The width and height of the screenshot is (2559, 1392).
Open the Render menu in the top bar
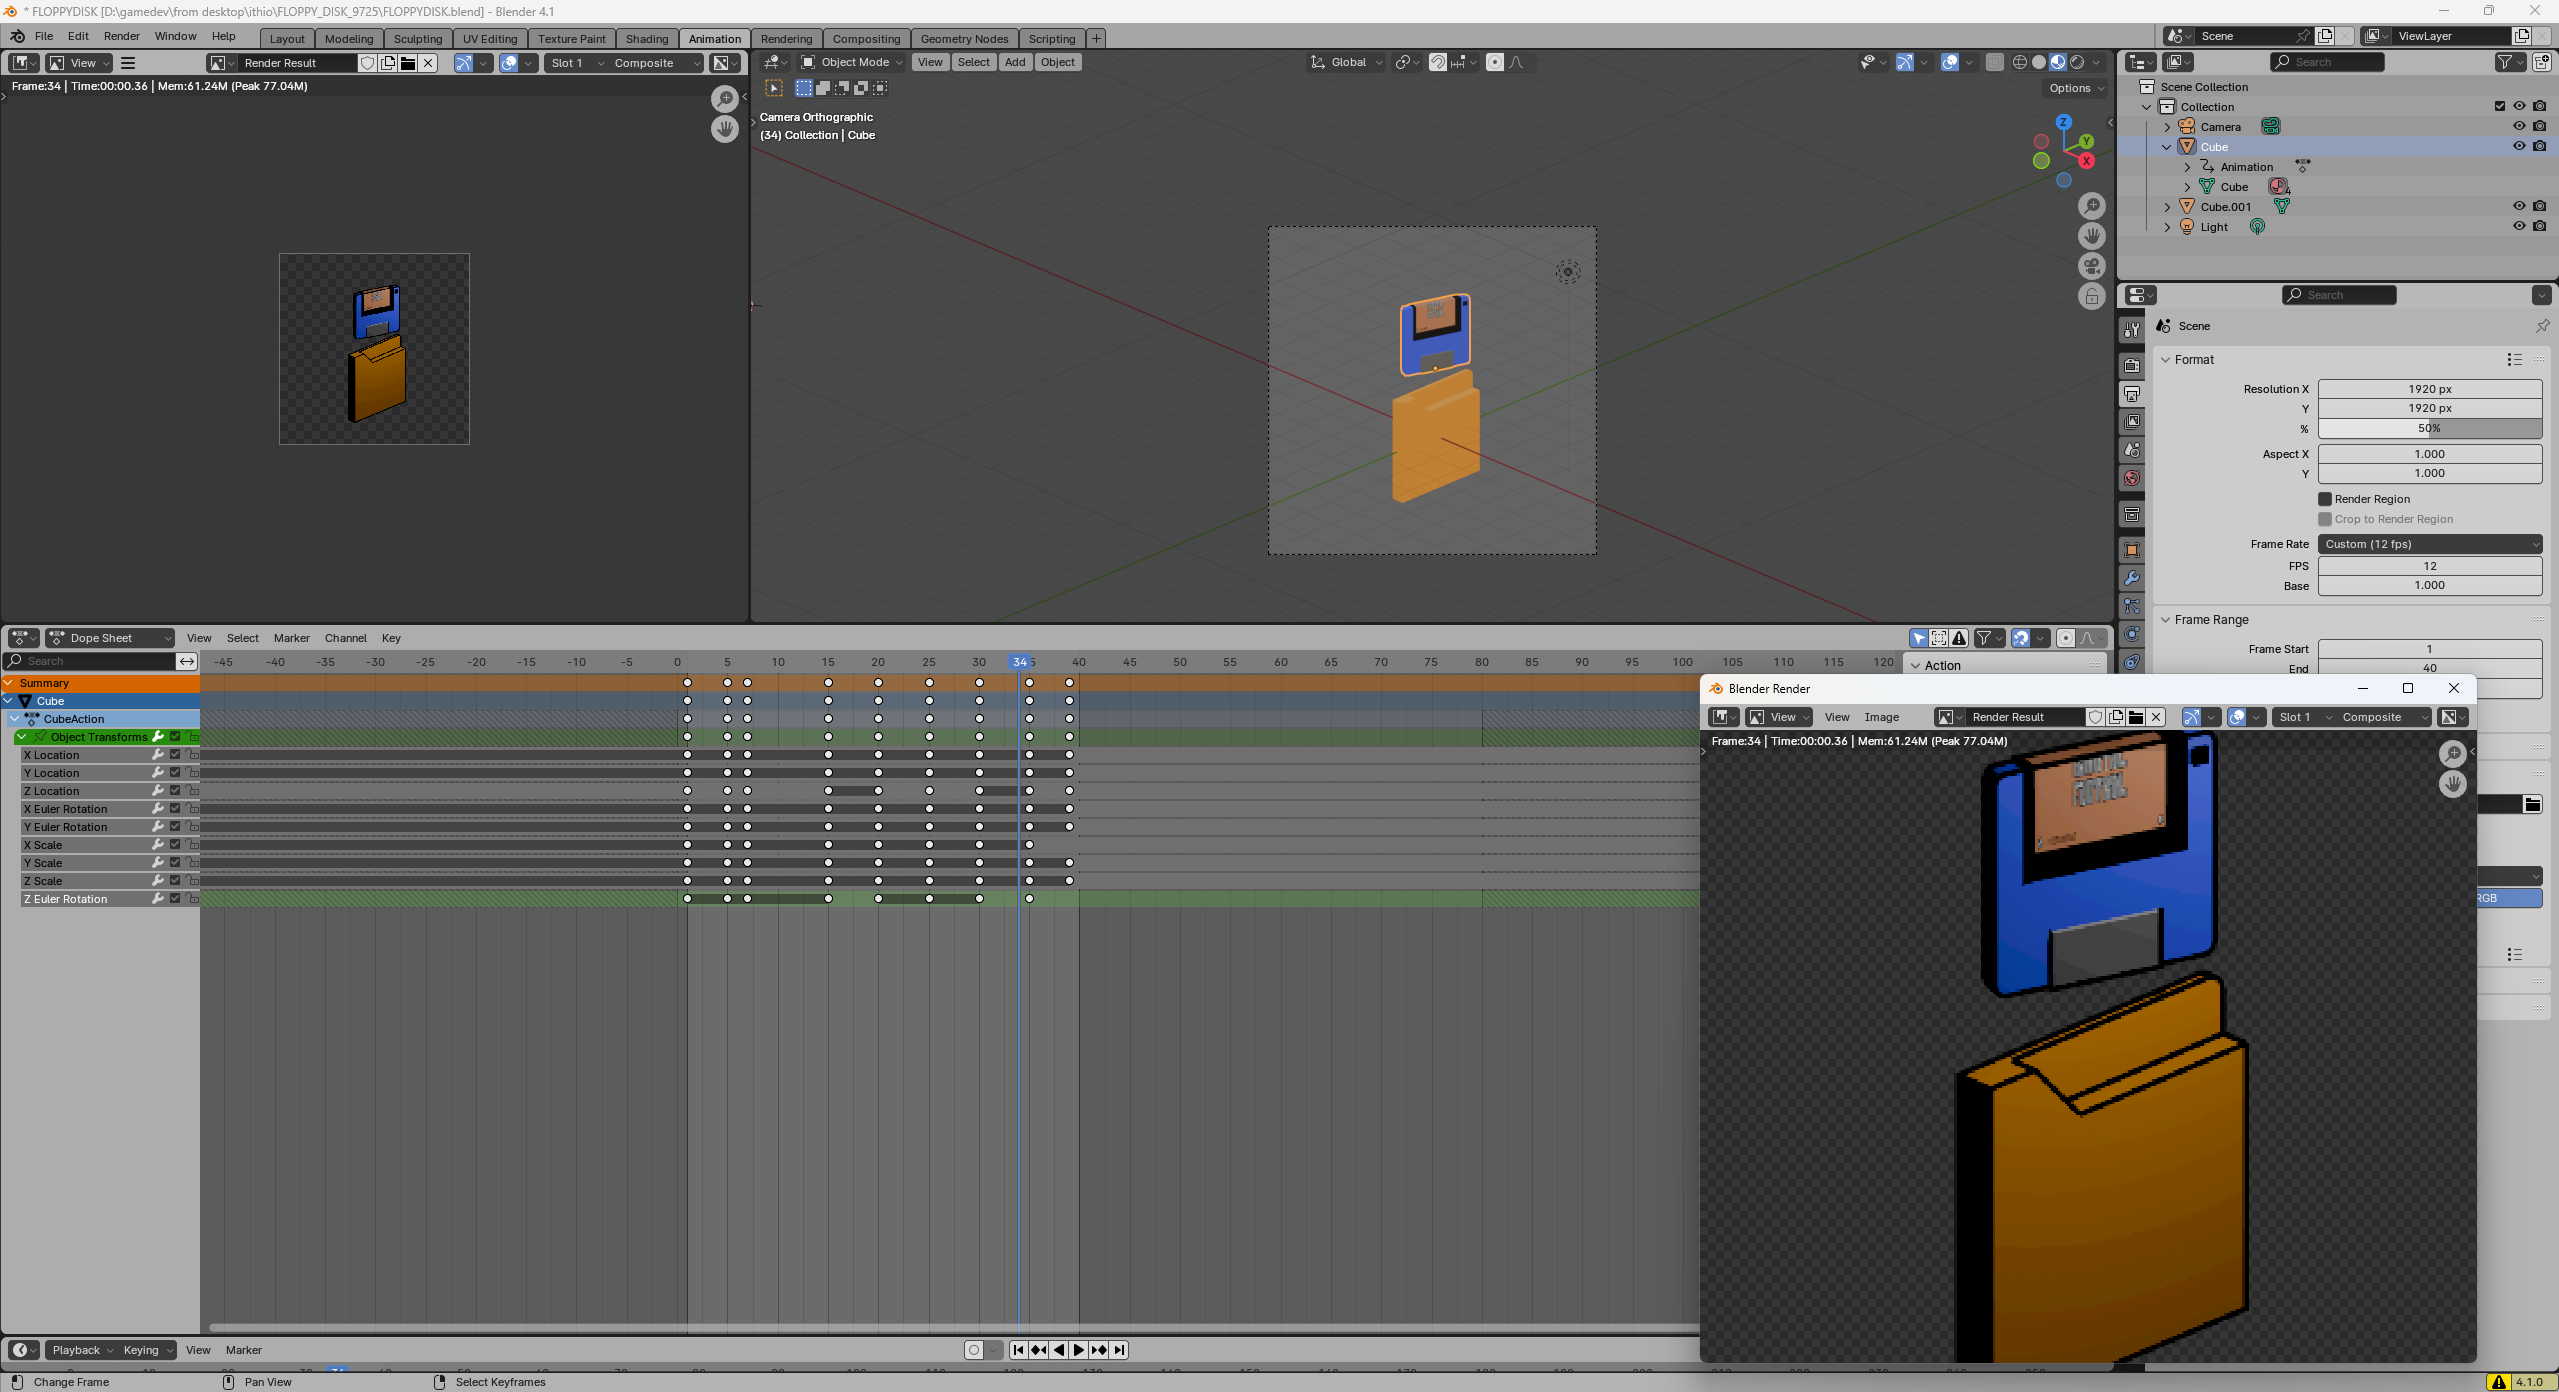click(x=122, y=36)
